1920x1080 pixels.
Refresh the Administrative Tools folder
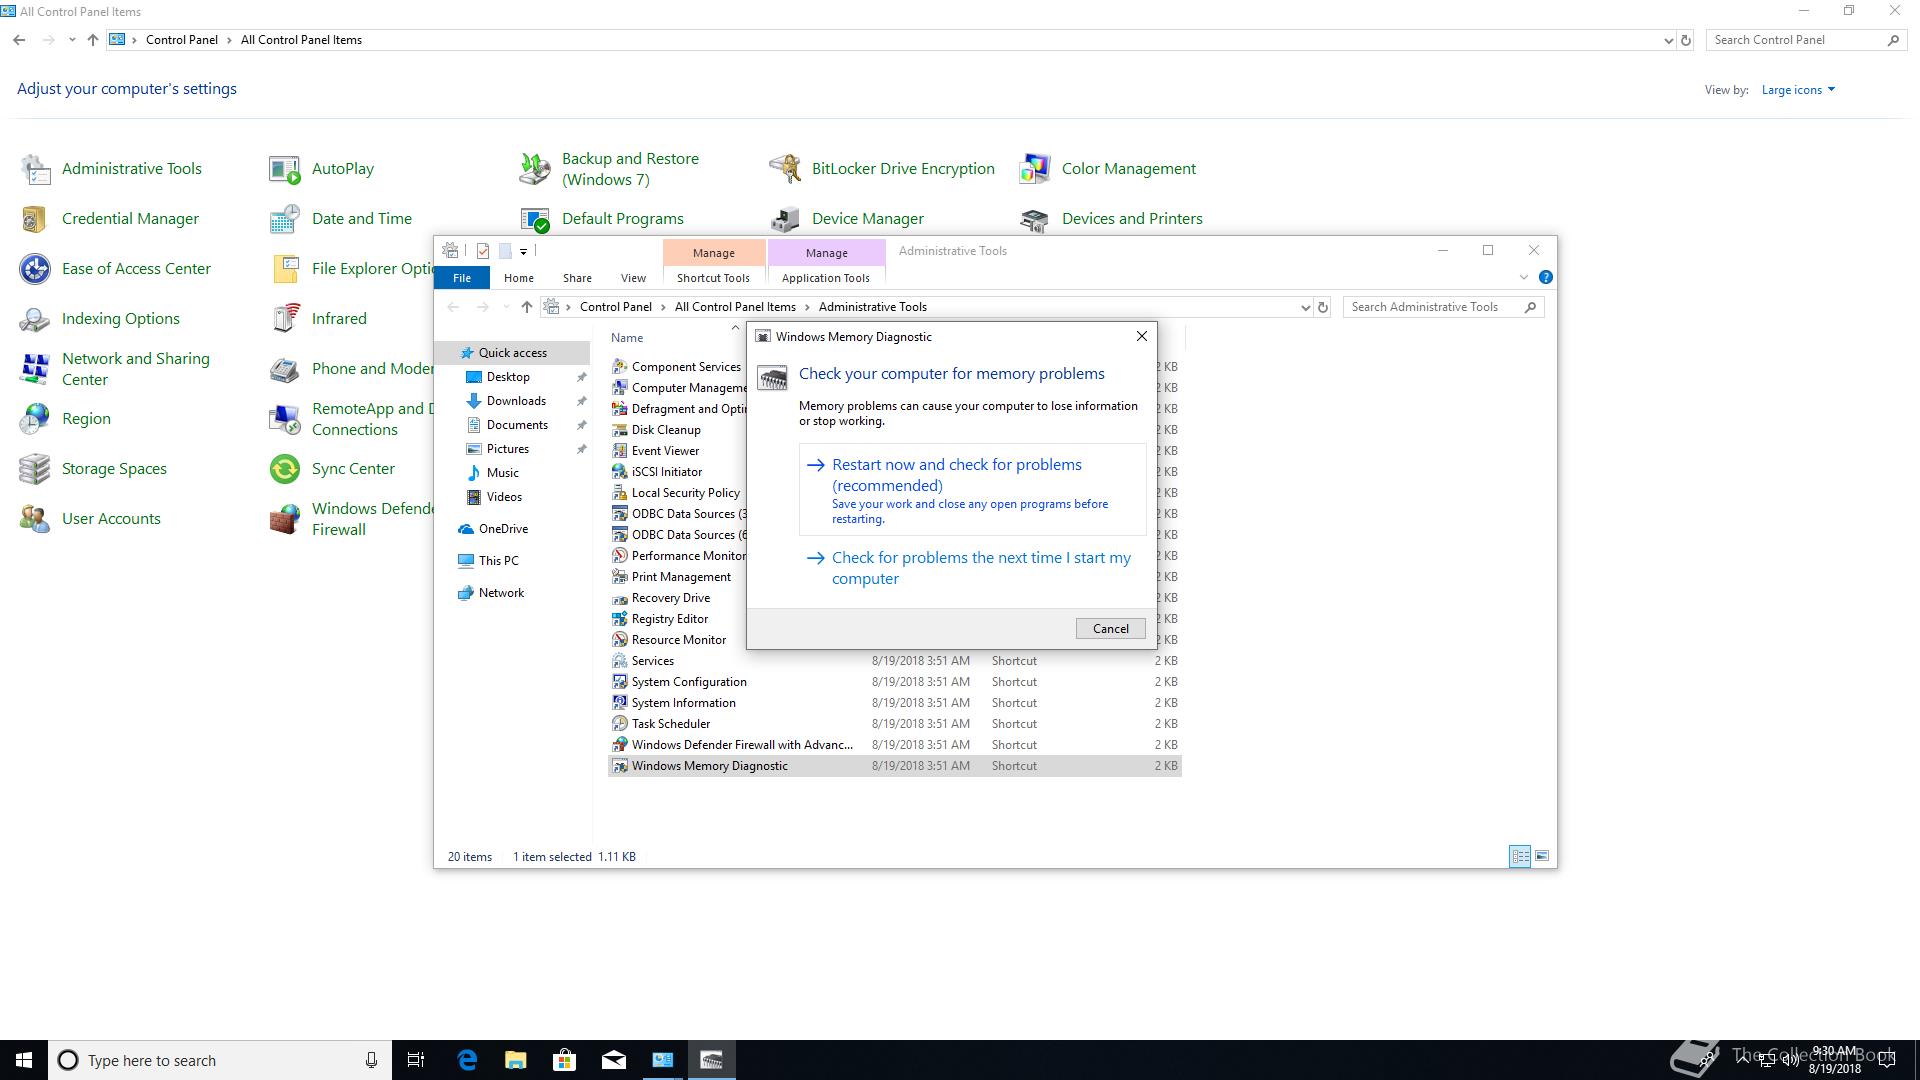tap(1323, 307)
